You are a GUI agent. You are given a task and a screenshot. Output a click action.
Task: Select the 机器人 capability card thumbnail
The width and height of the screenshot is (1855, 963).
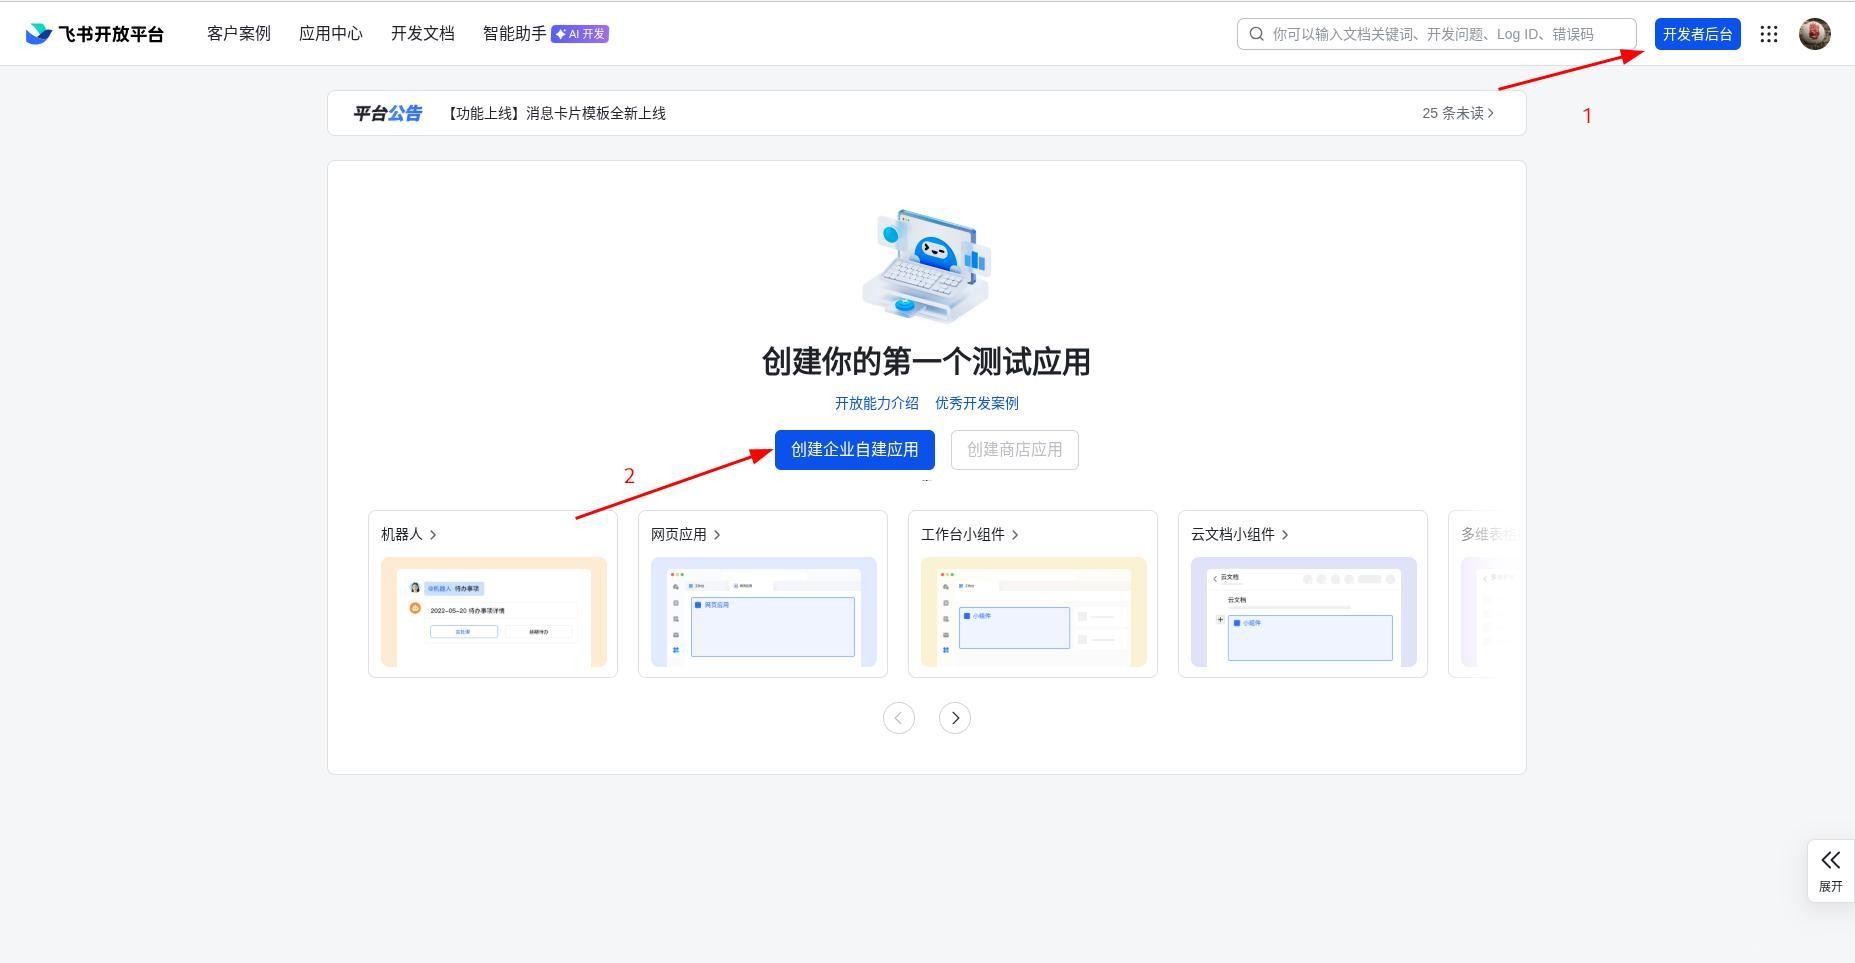tap(493, 611)
